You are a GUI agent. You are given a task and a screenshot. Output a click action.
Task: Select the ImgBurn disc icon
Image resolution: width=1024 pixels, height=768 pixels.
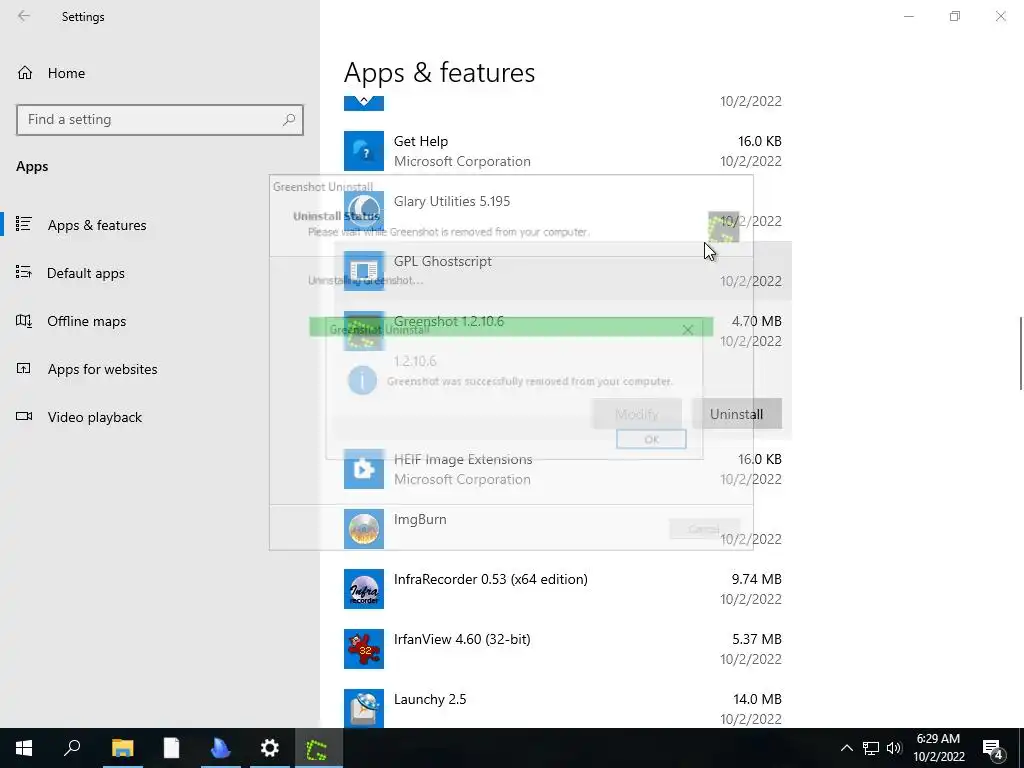coord(364,529)
